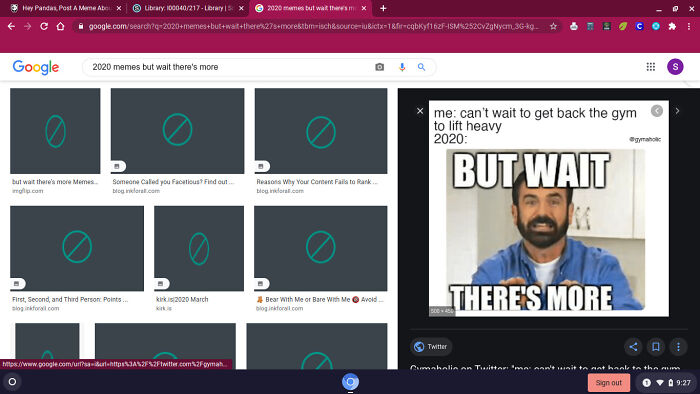Click the Sign out button
Image resolution: width=700 pixels, height=394 pixels.
[608, 382]
